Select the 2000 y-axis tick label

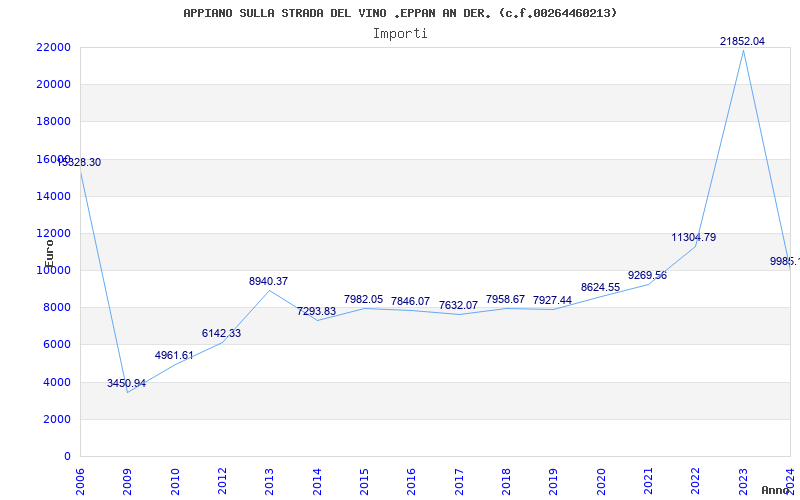point(56,419)
